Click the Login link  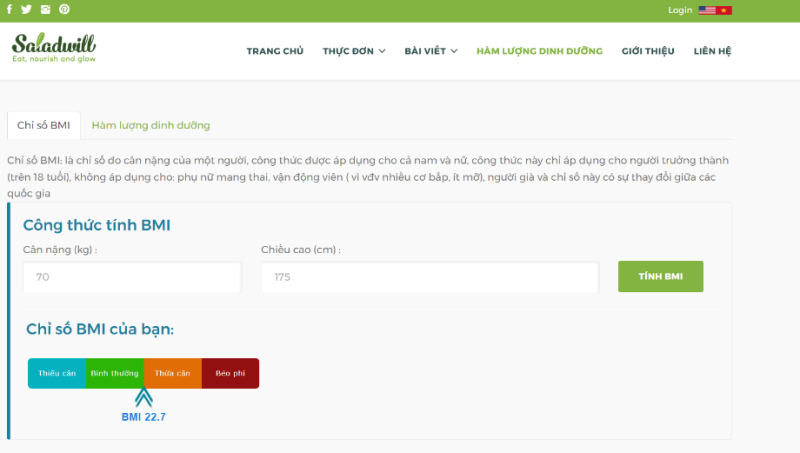click(680, 10)
